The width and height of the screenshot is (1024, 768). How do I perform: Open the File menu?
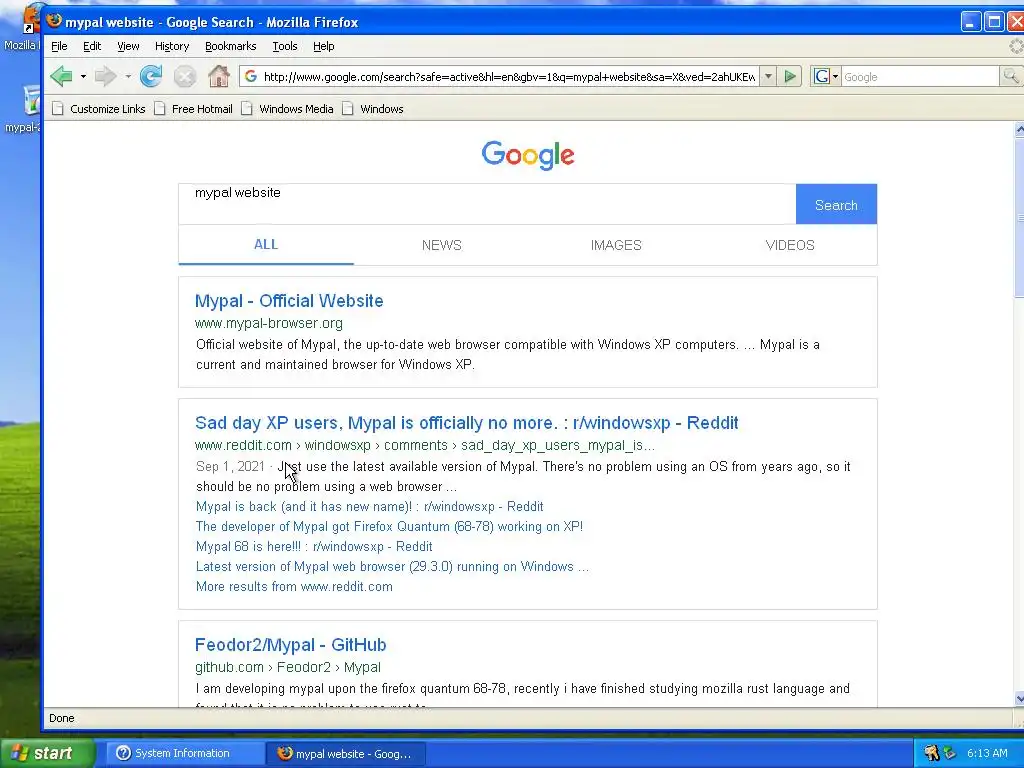(x=59, y=46)
